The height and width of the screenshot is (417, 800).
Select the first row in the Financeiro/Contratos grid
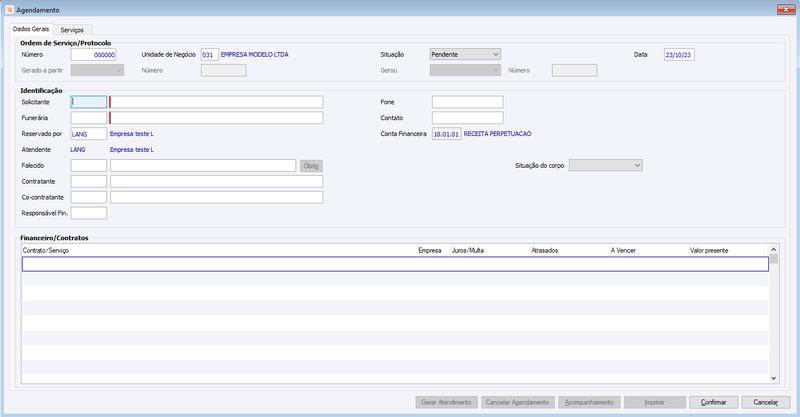click(x=395, y=264)
